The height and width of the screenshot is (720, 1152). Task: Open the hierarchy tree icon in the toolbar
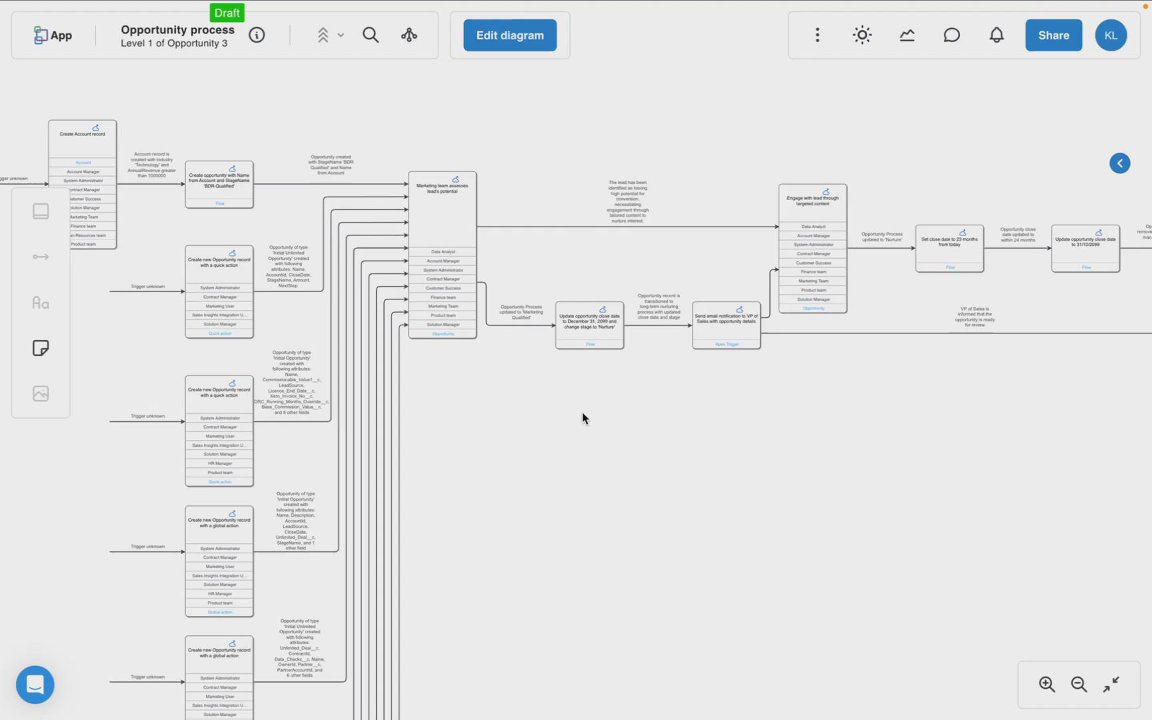pyautogui.click(x=409, y=35)
